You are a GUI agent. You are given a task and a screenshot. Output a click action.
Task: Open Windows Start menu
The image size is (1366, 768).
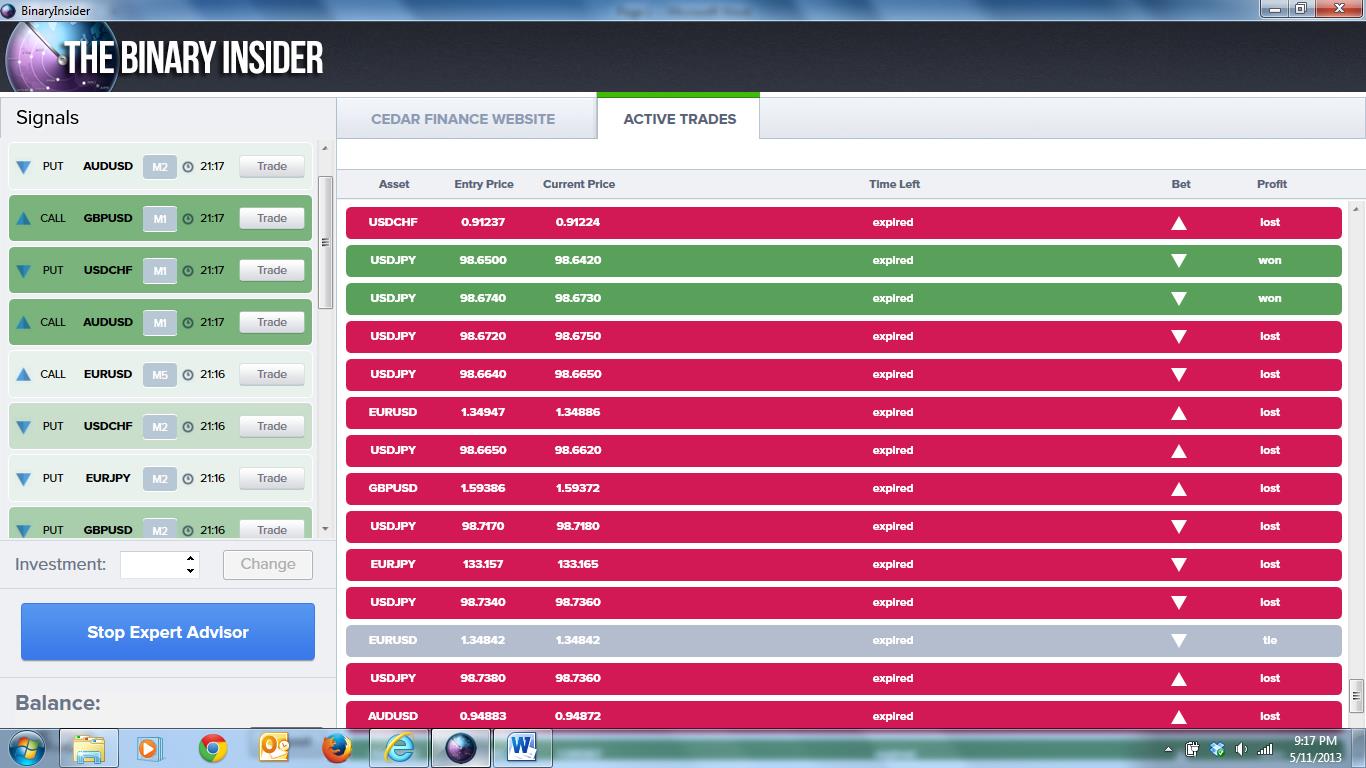(x=25, y=748)
